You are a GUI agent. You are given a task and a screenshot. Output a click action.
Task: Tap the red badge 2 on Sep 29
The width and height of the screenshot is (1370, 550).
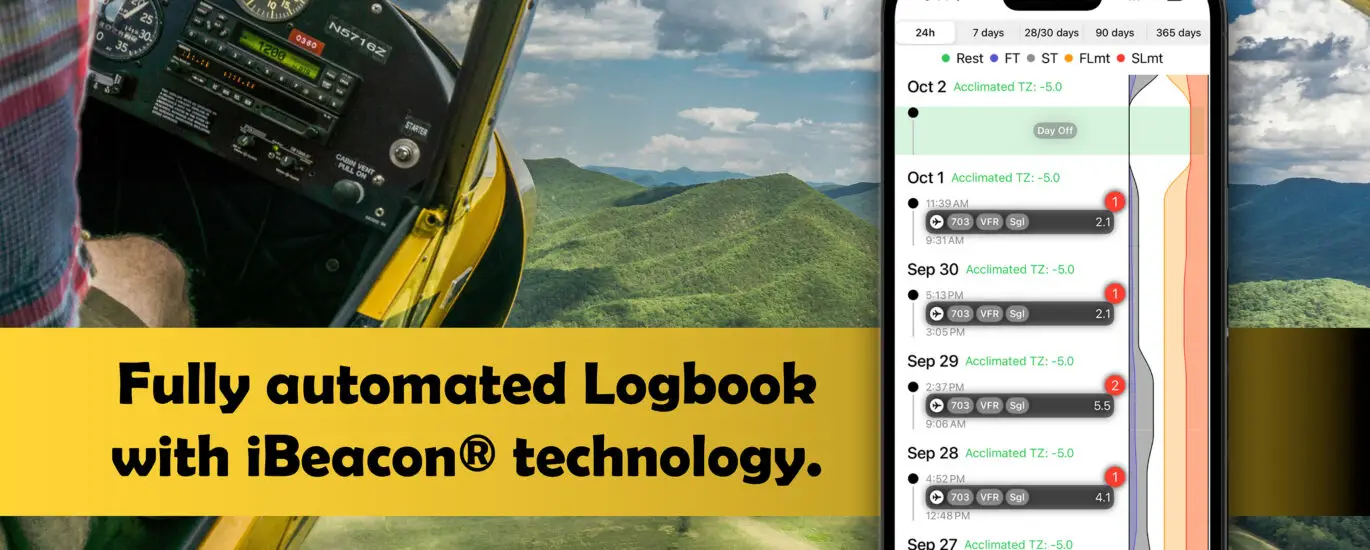pyautogui.click(x=1116, y=386)
